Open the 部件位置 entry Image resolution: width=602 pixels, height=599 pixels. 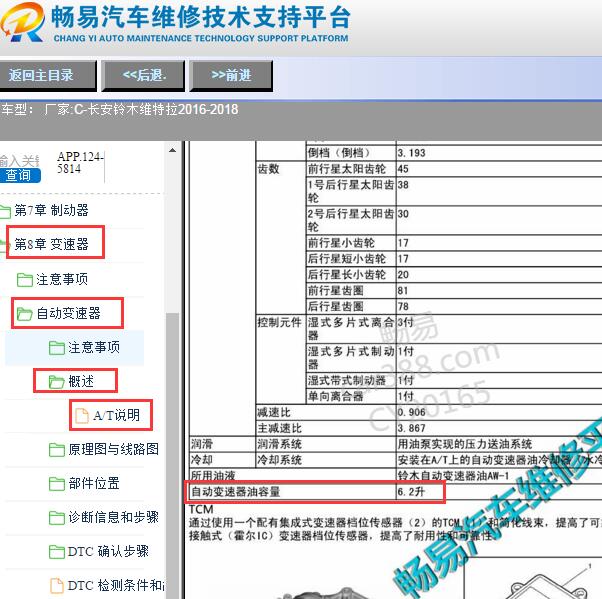(x=94, y=483)
